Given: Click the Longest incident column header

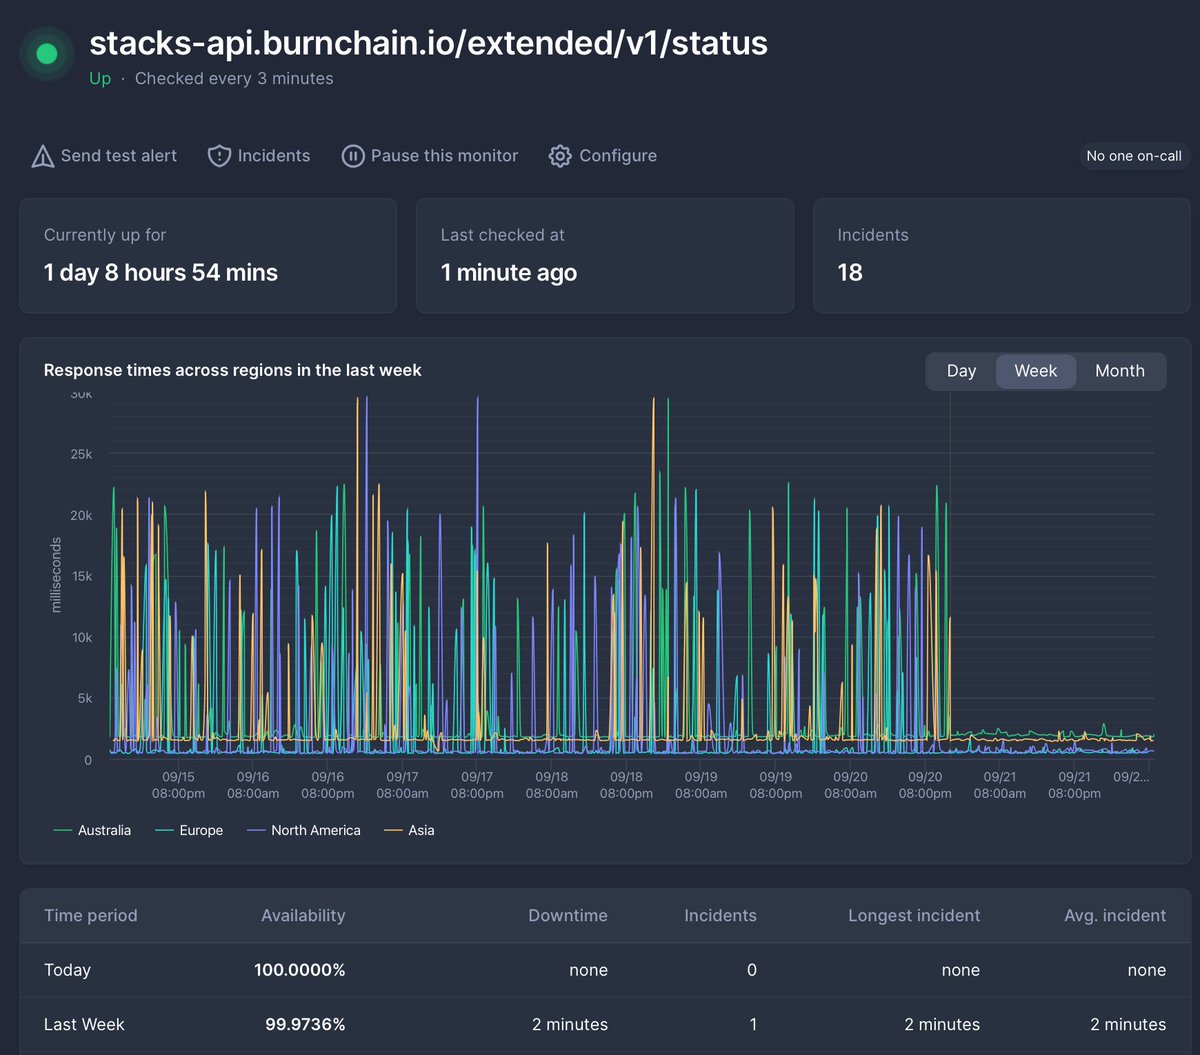Looking at the screenshot, I should (x=914, y=915).
